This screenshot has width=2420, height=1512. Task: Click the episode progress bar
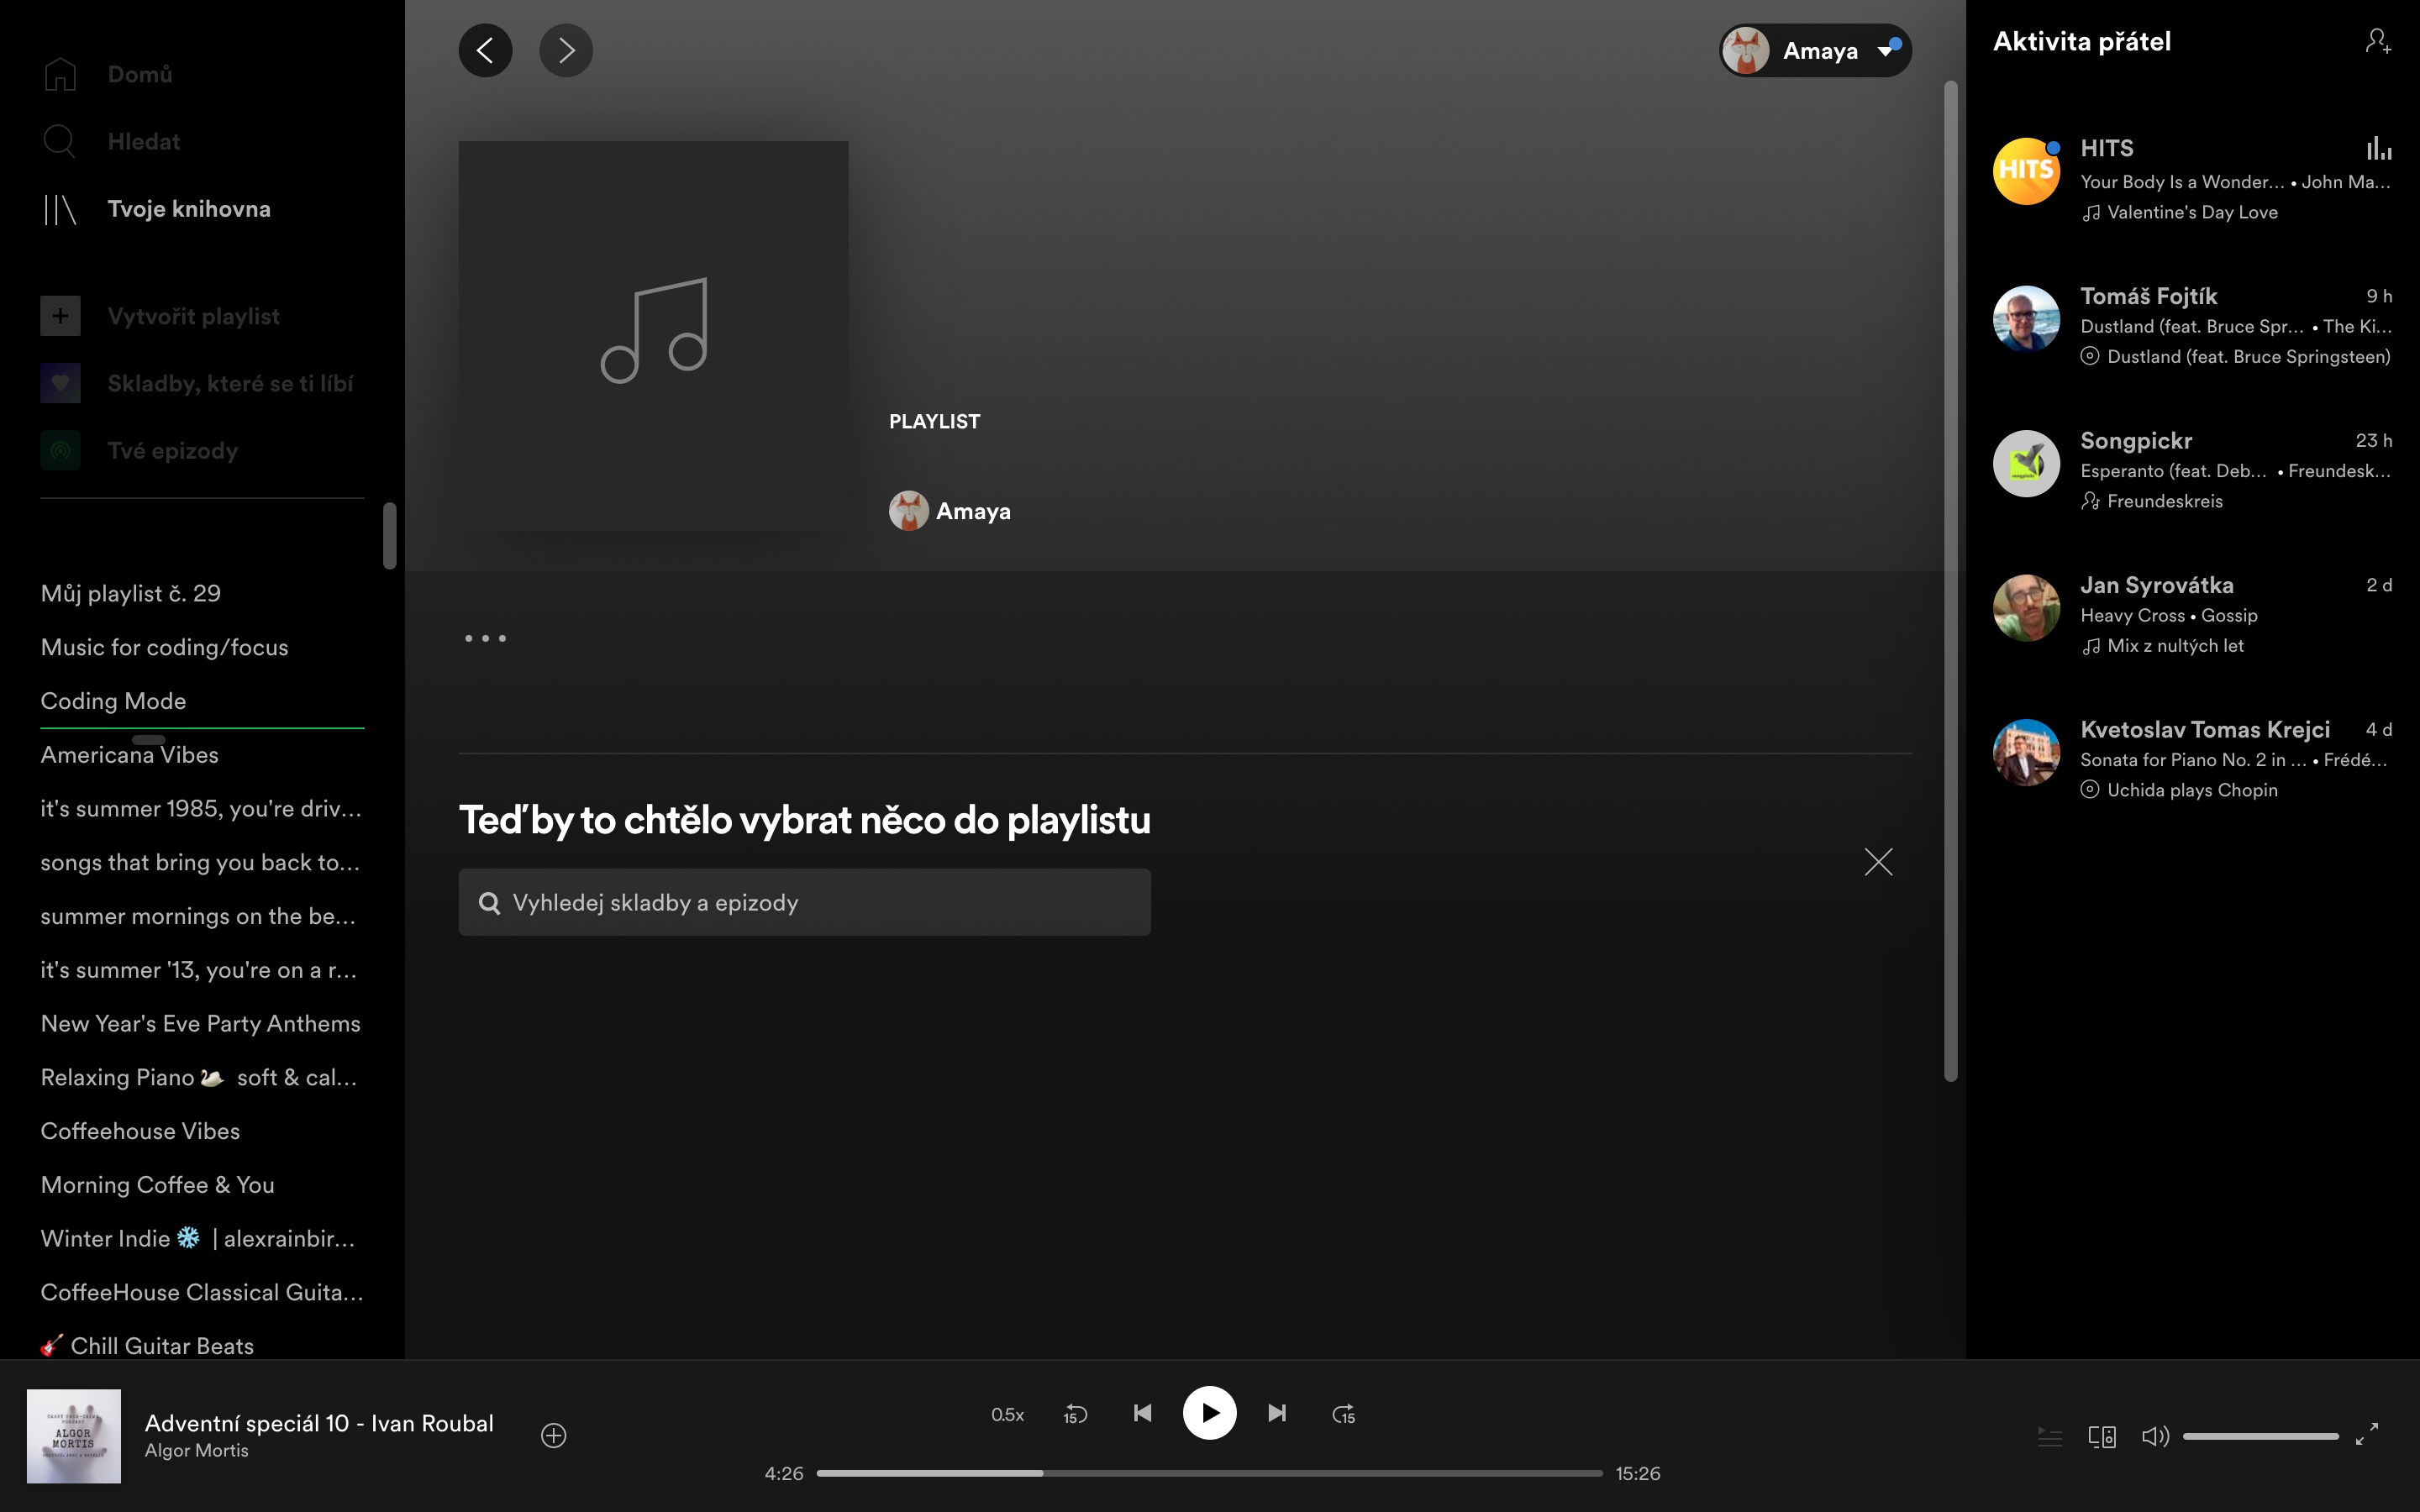click(x=1208, y=1473)
